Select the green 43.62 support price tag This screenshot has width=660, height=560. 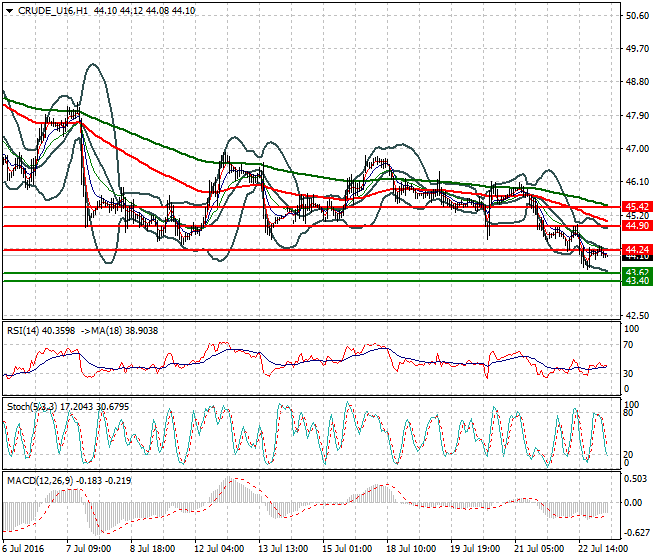point(637,272)
